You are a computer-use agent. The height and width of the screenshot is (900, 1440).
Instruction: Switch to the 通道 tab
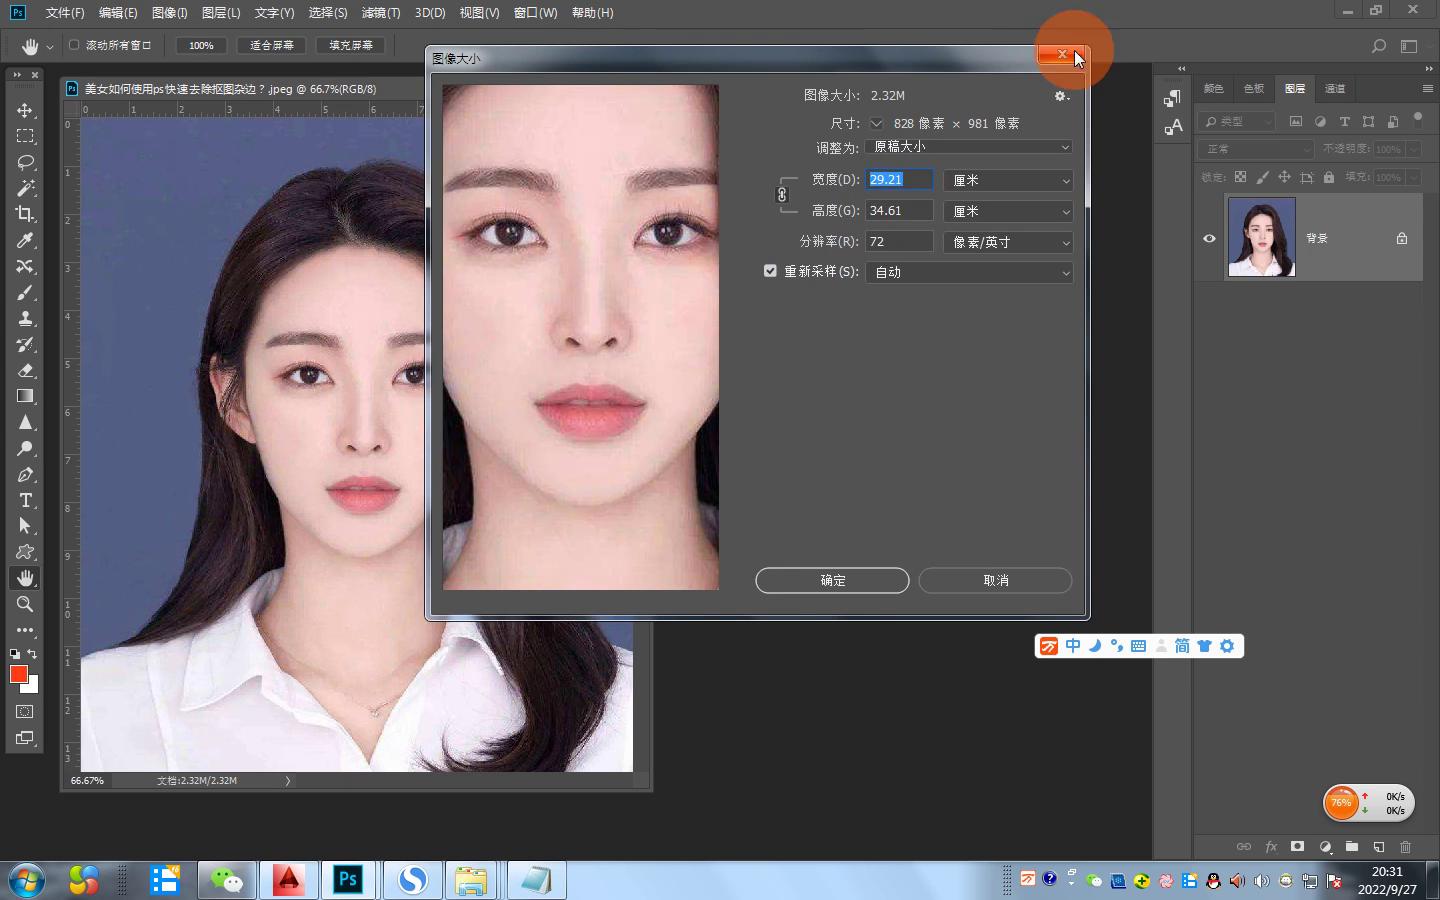click(x=1335, y=89)
